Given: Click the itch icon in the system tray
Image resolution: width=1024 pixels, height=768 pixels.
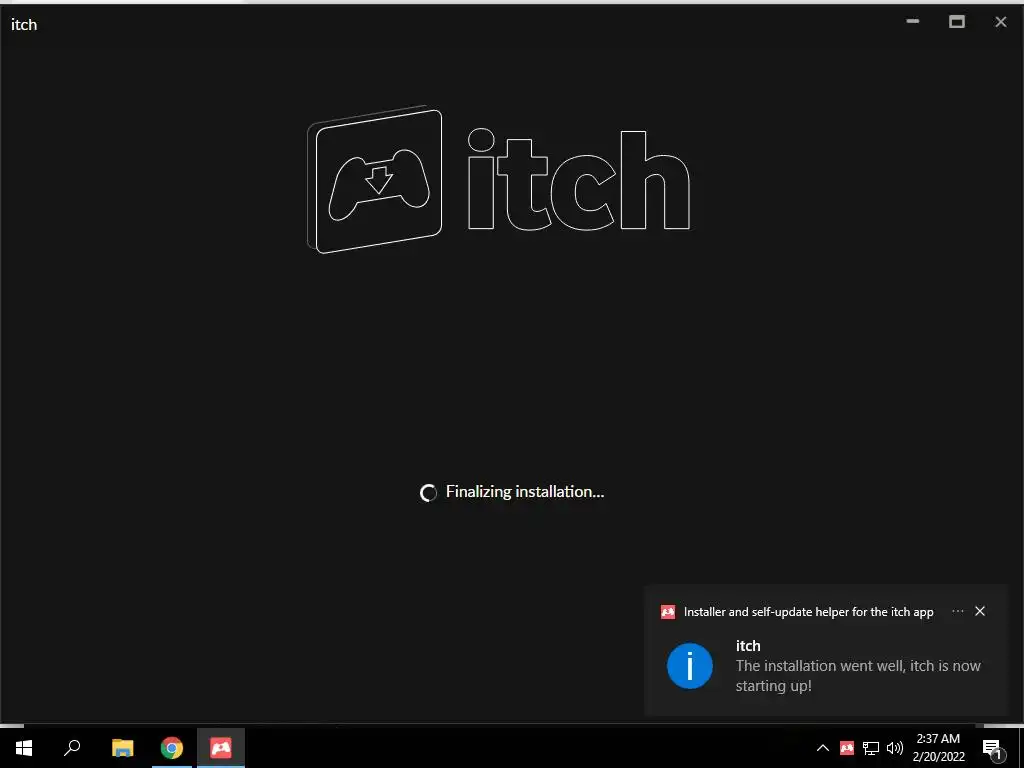Looking at the screenshot, I should pos(846,748).
